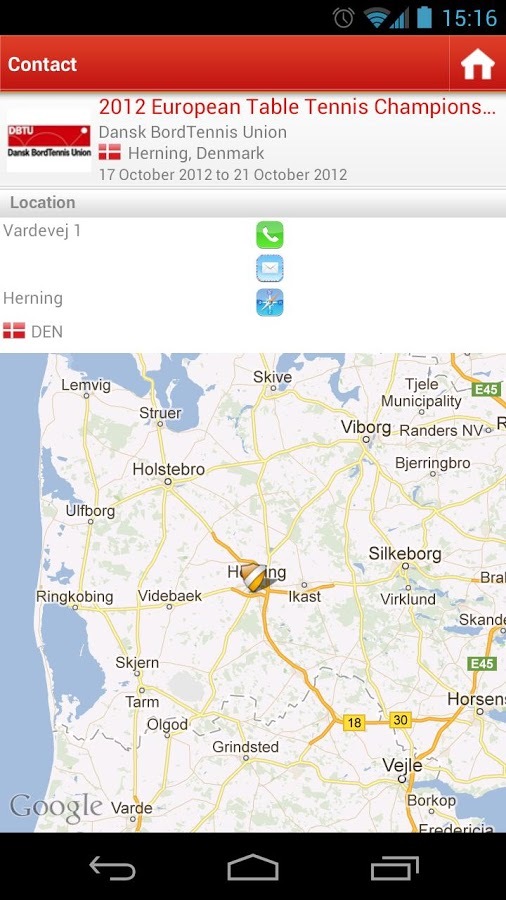Tap the Danish flag beside DEN

click(14, 331)
